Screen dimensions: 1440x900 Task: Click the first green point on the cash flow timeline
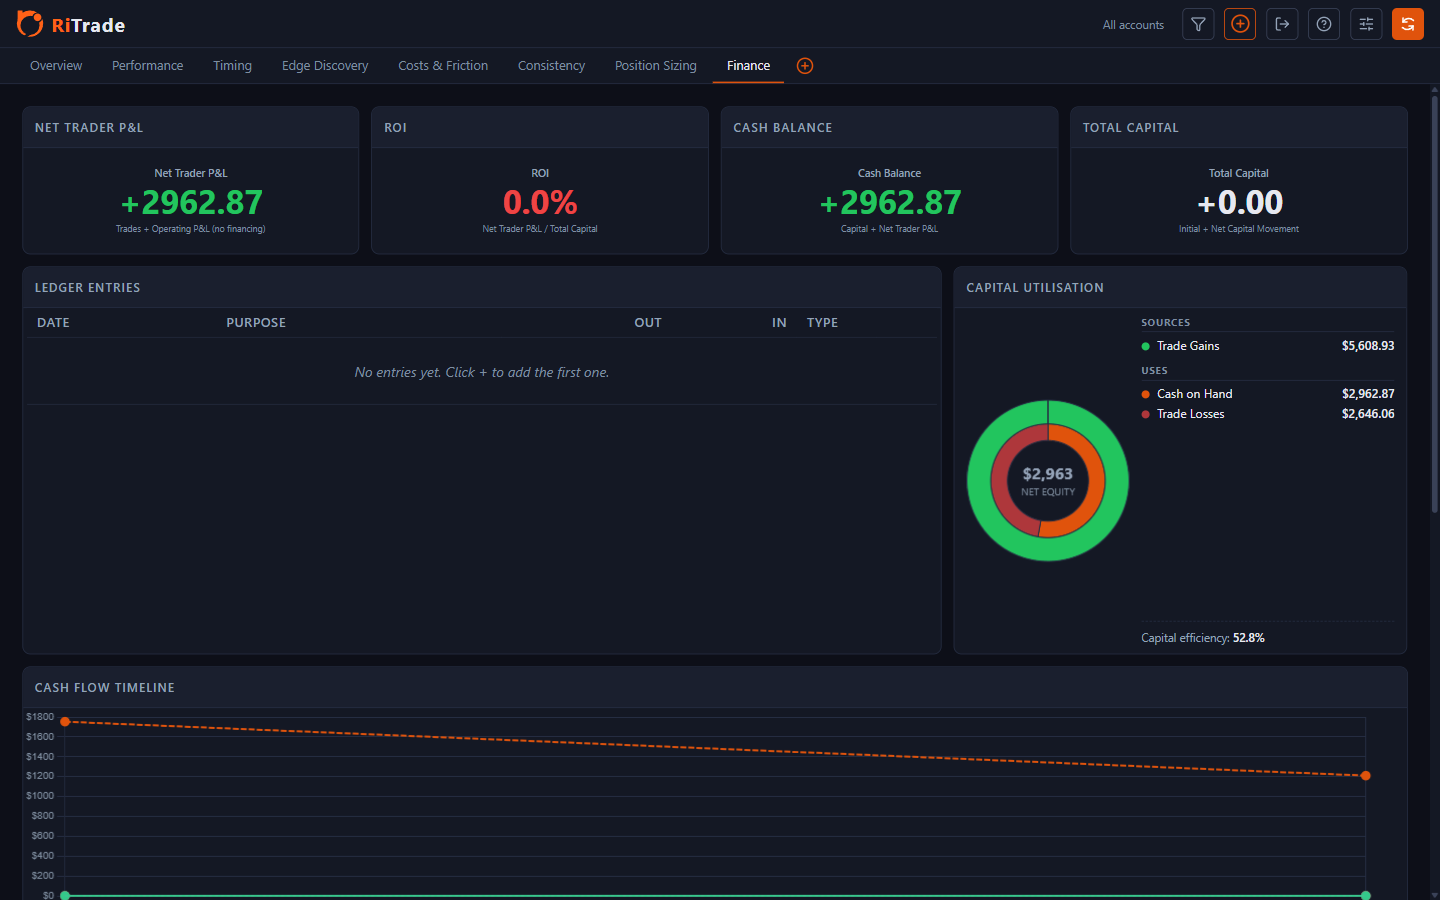pos(65,895)
